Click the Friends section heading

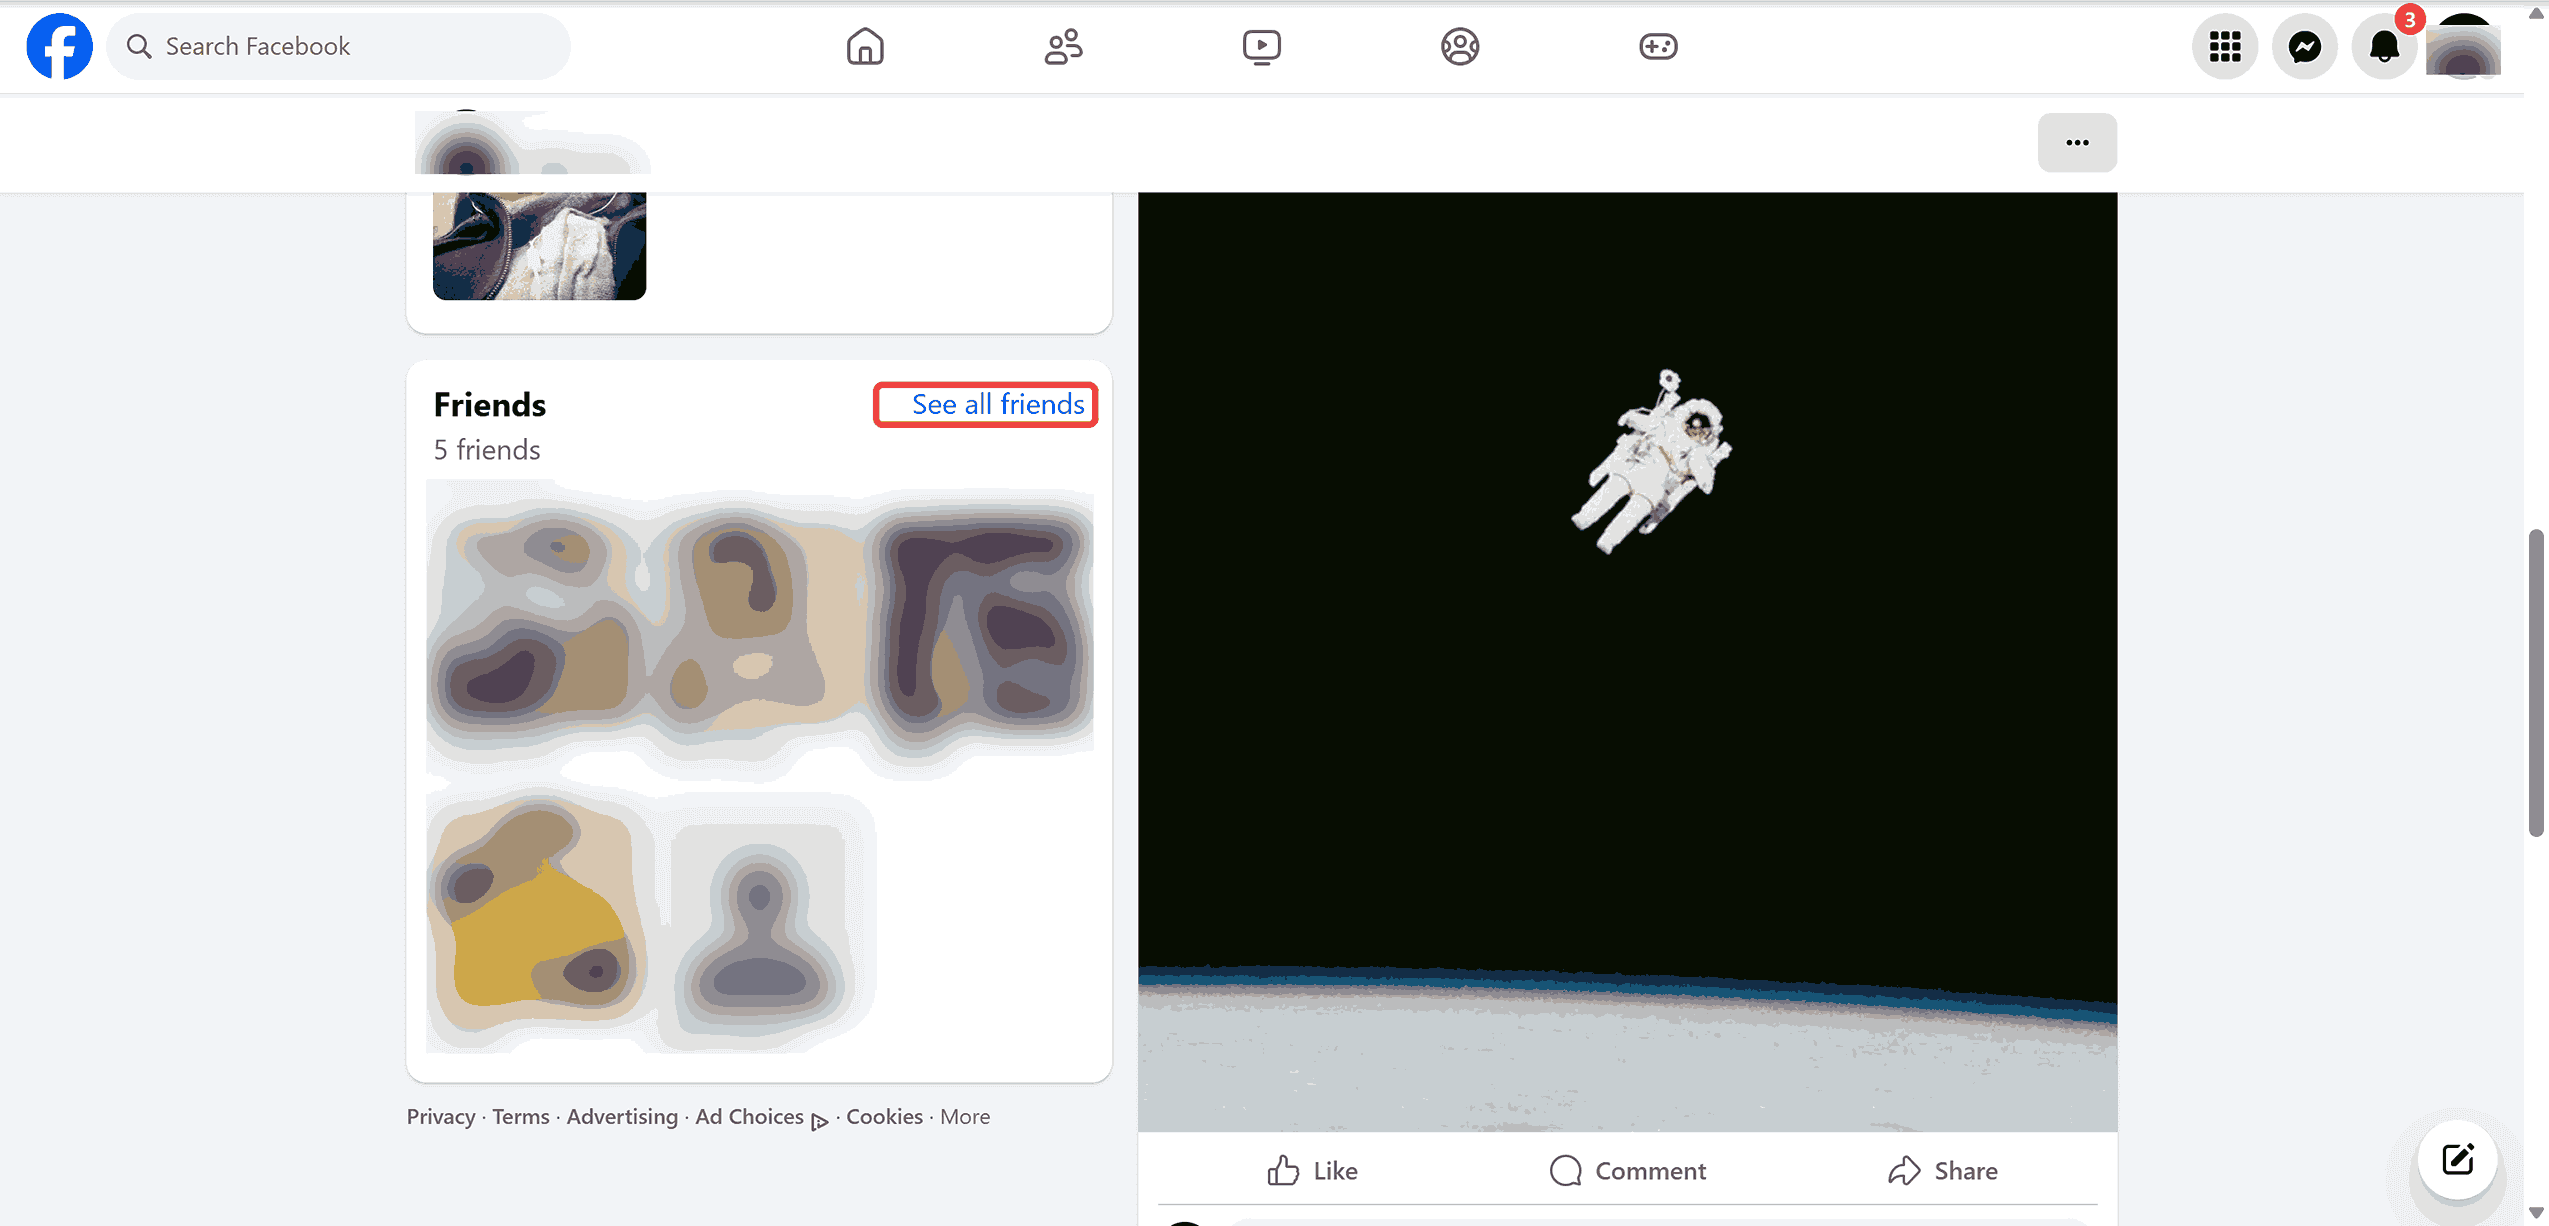point(489,405)
